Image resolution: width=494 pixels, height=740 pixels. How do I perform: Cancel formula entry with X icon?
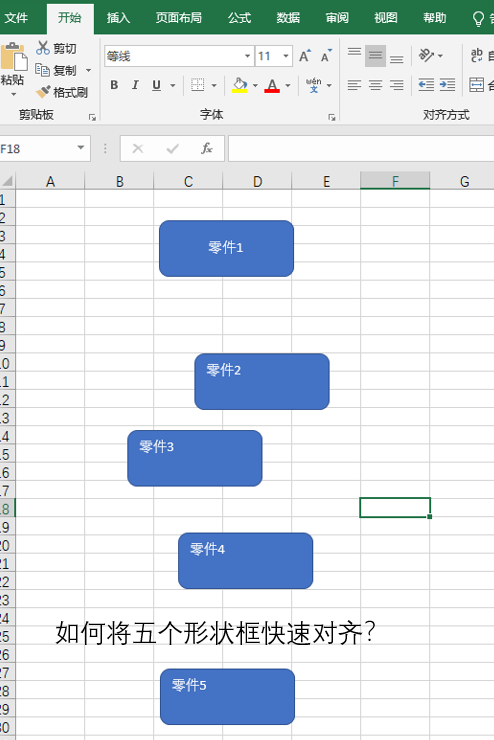tap(138, 149)
